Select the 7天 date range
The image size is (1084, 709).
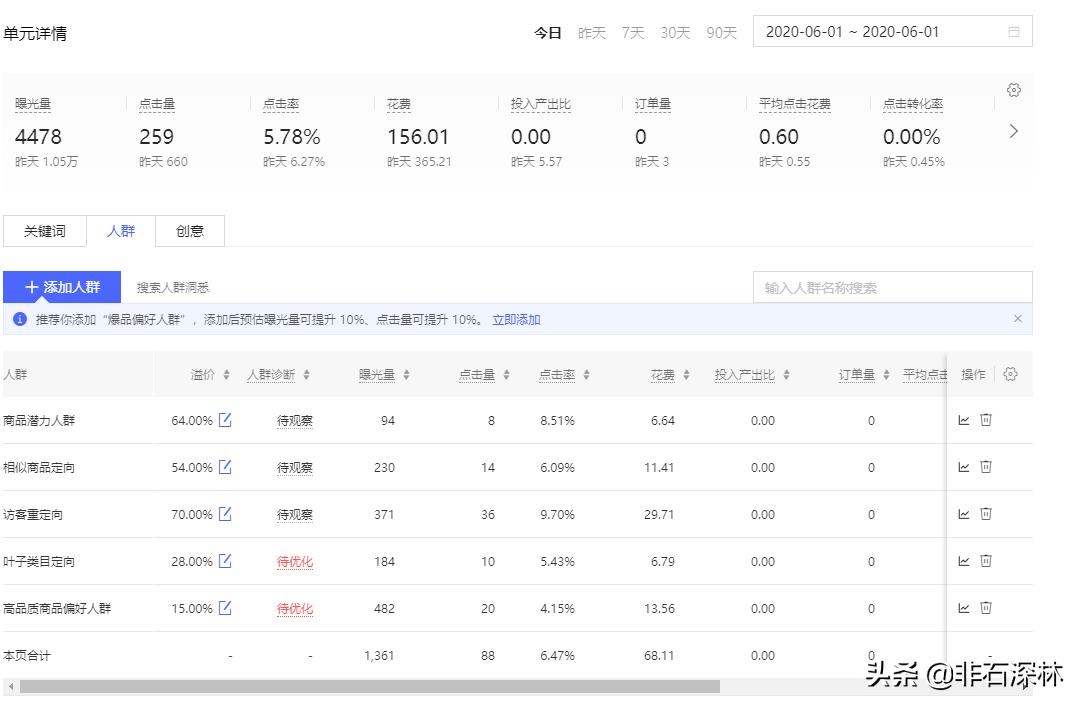[633, 33]
